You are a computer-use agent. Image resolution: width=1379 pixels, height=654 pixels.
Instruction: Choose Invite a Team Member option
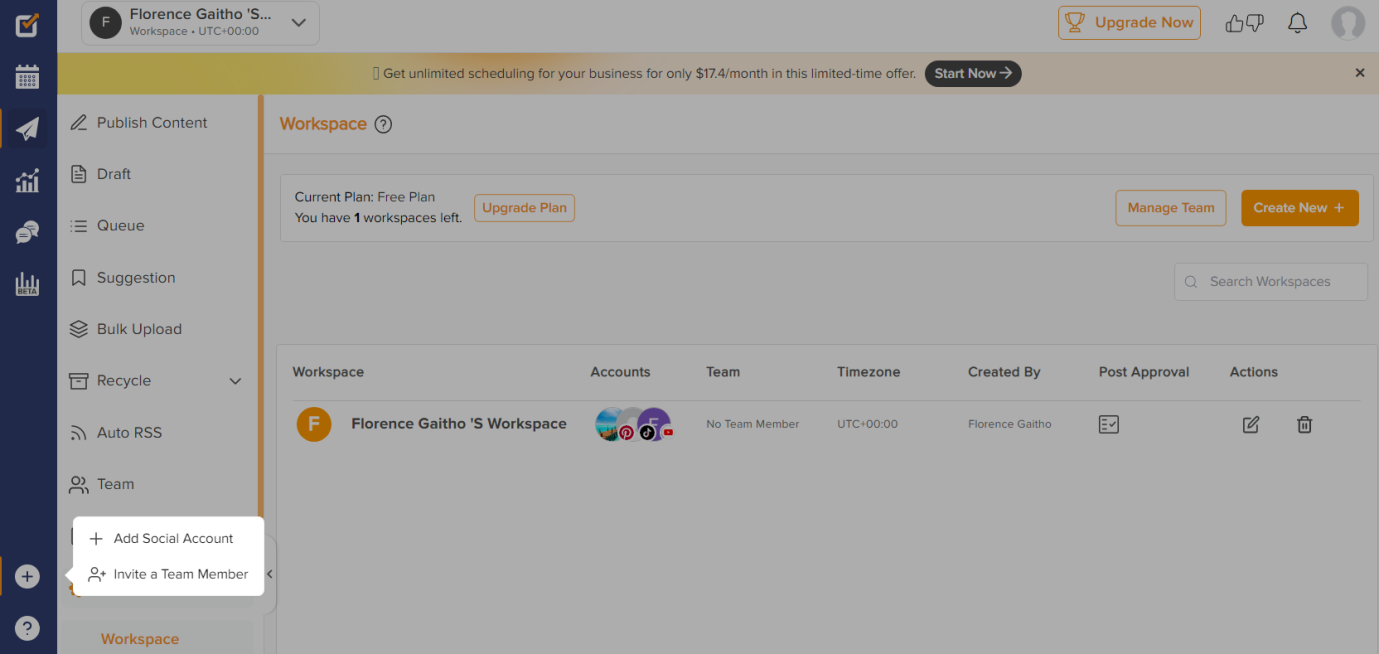[180, 574]
